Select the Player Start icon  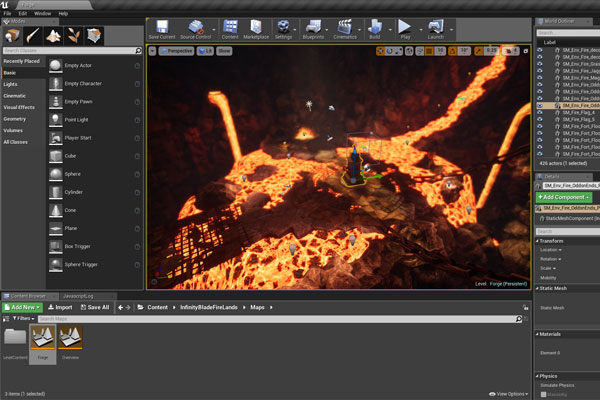(55, 138)
